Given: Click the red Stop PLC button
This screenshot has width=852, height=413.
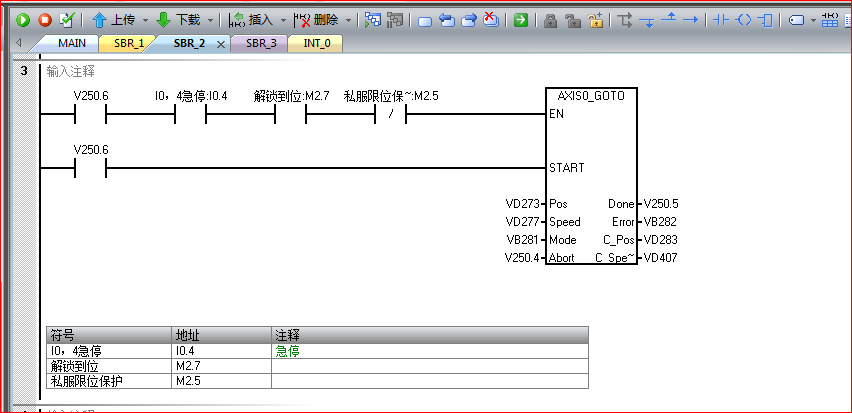Looking at the screenshot, I should [x=45, y=20].
